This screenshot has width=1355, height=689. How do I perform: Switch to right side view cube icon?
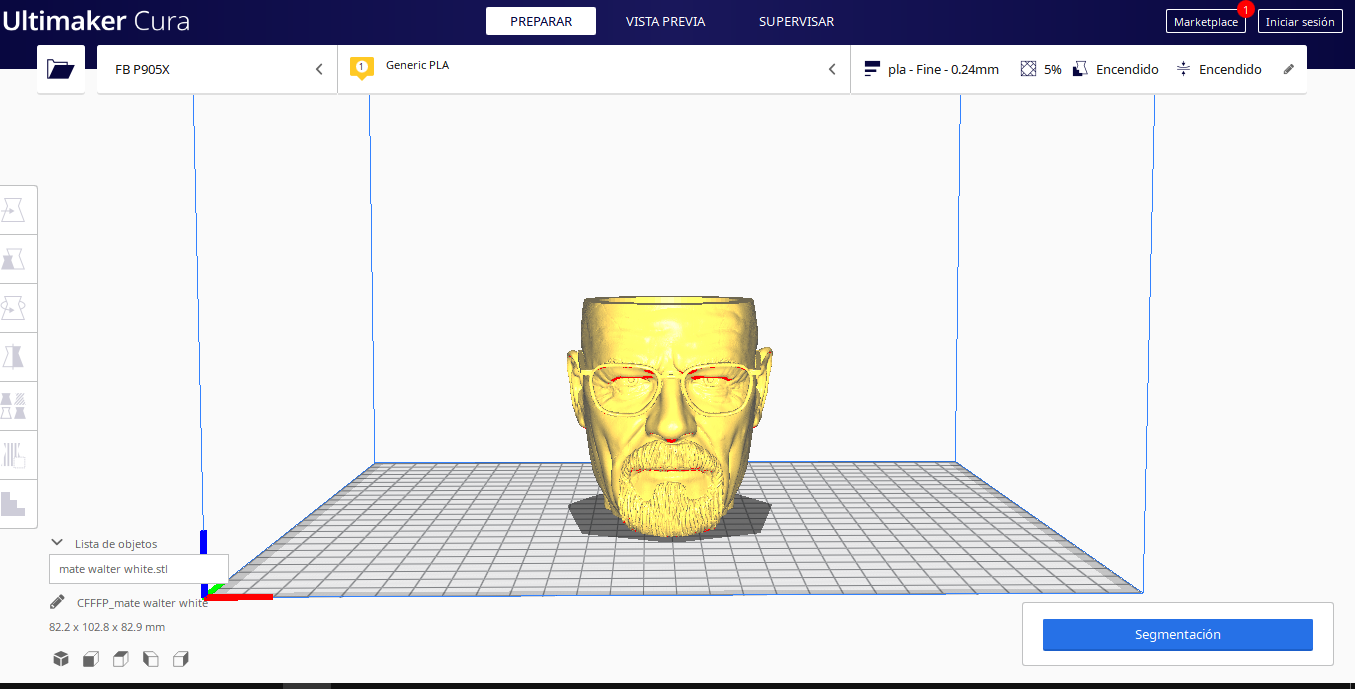(181, 659)
